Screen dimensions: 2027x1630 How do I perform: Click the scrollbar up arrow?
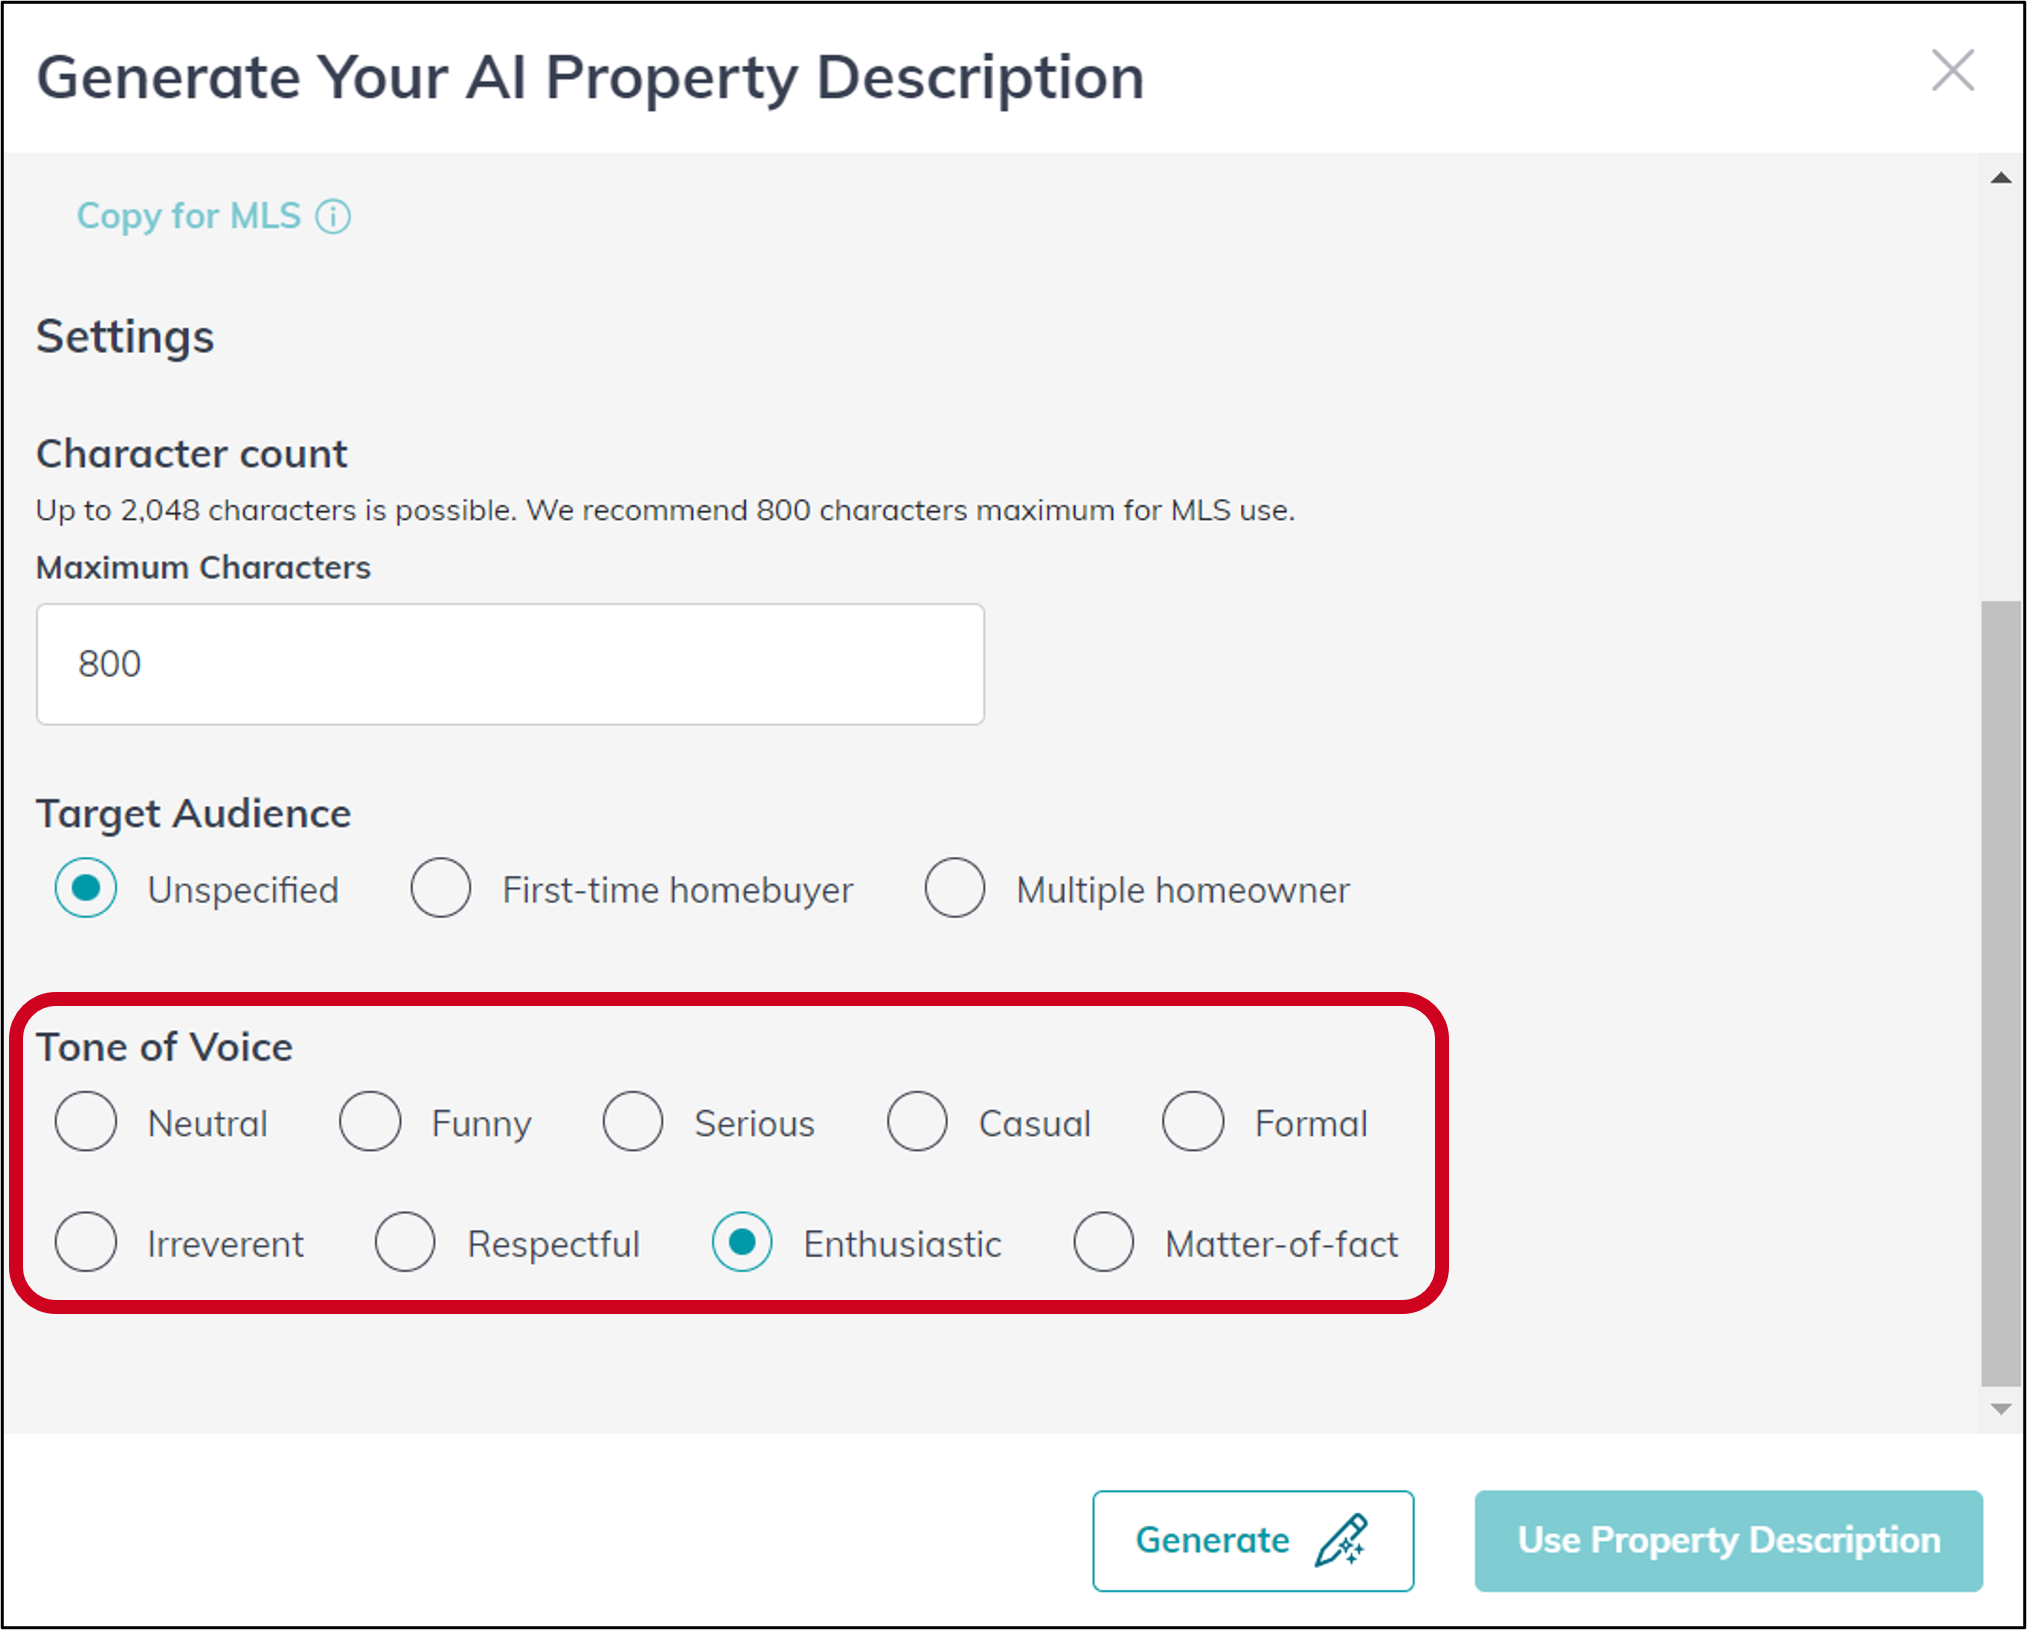2000,178
